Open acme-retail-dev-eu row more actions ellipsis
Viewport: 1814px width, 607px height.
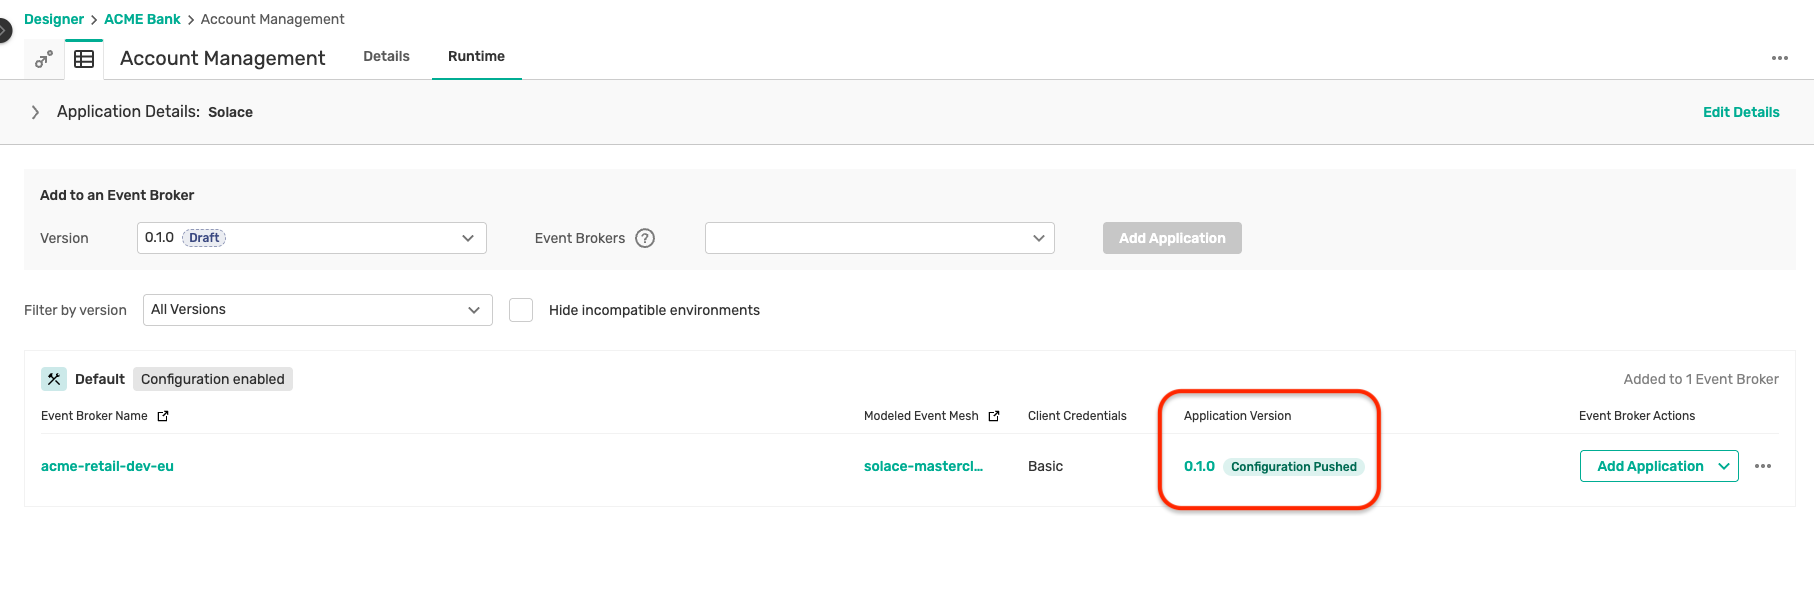pyautogui.click(x=1763, y=466)
